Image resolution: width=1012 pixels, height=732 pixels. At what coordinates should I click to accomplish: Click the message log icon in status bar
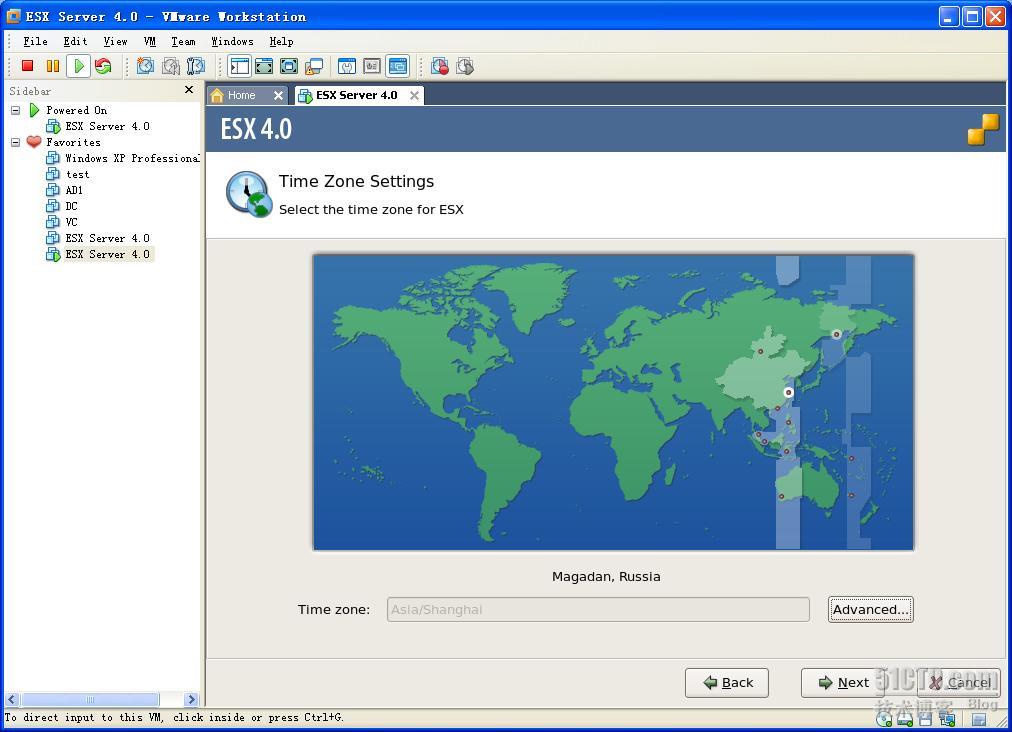coord(979,718)
